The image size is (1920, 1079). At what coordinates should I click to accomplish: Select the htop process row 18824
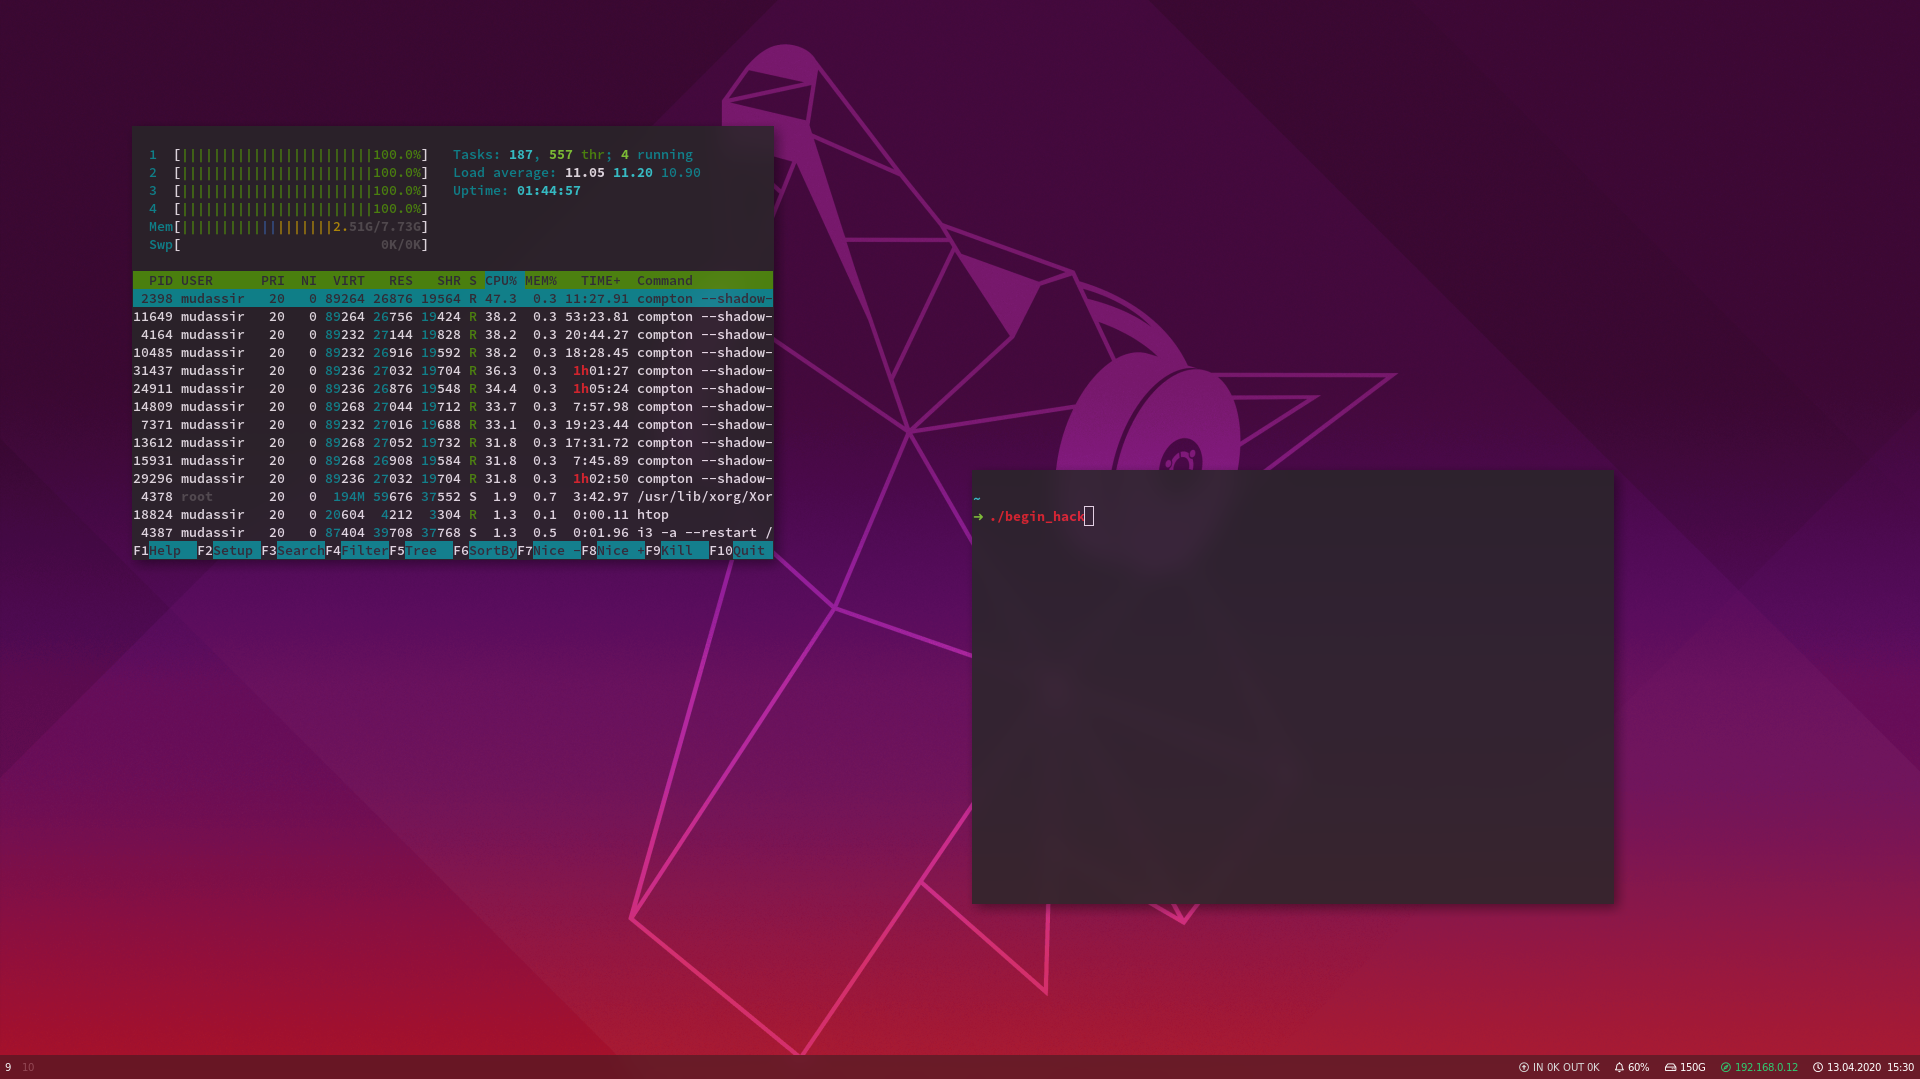[453, 515]
